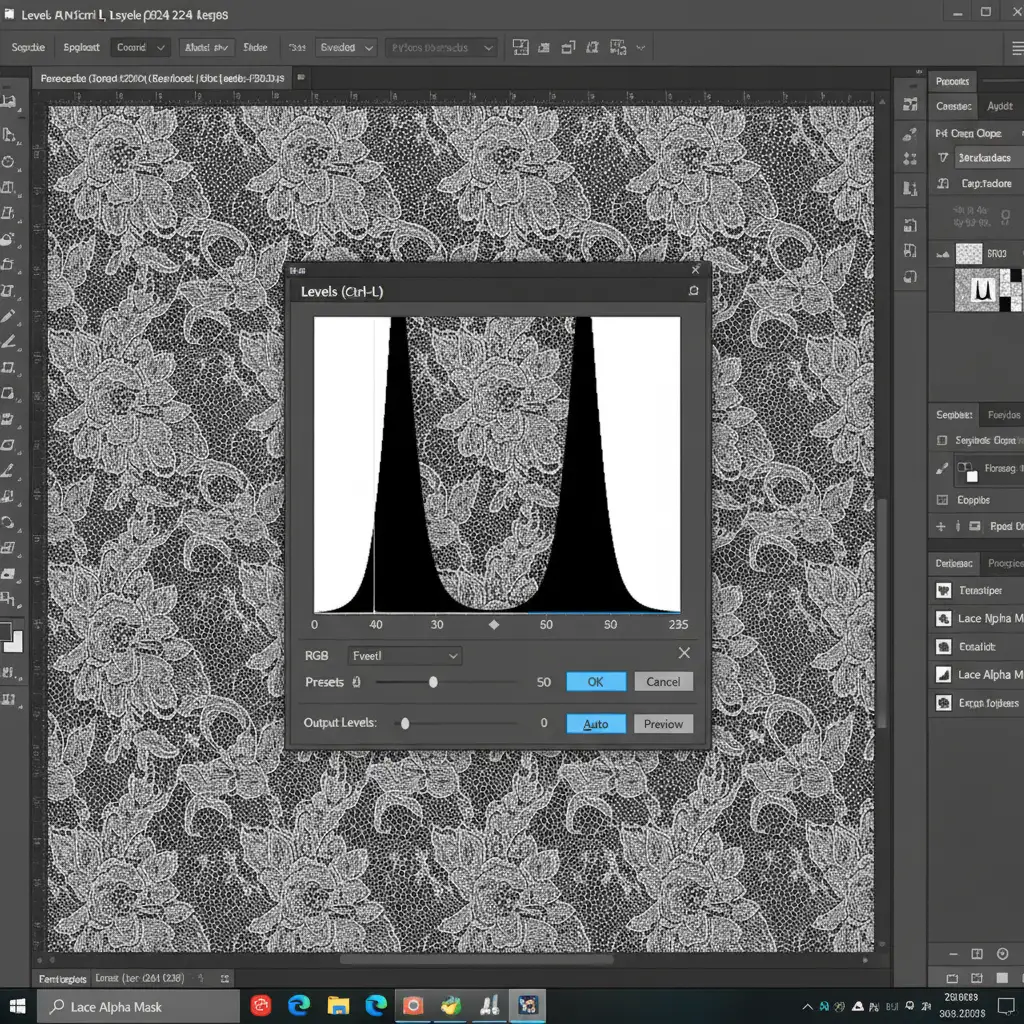This screenshot has height=1024, width=1024.
Task: Click the brush icon in Foeydos panel
Action: [941, 468]
